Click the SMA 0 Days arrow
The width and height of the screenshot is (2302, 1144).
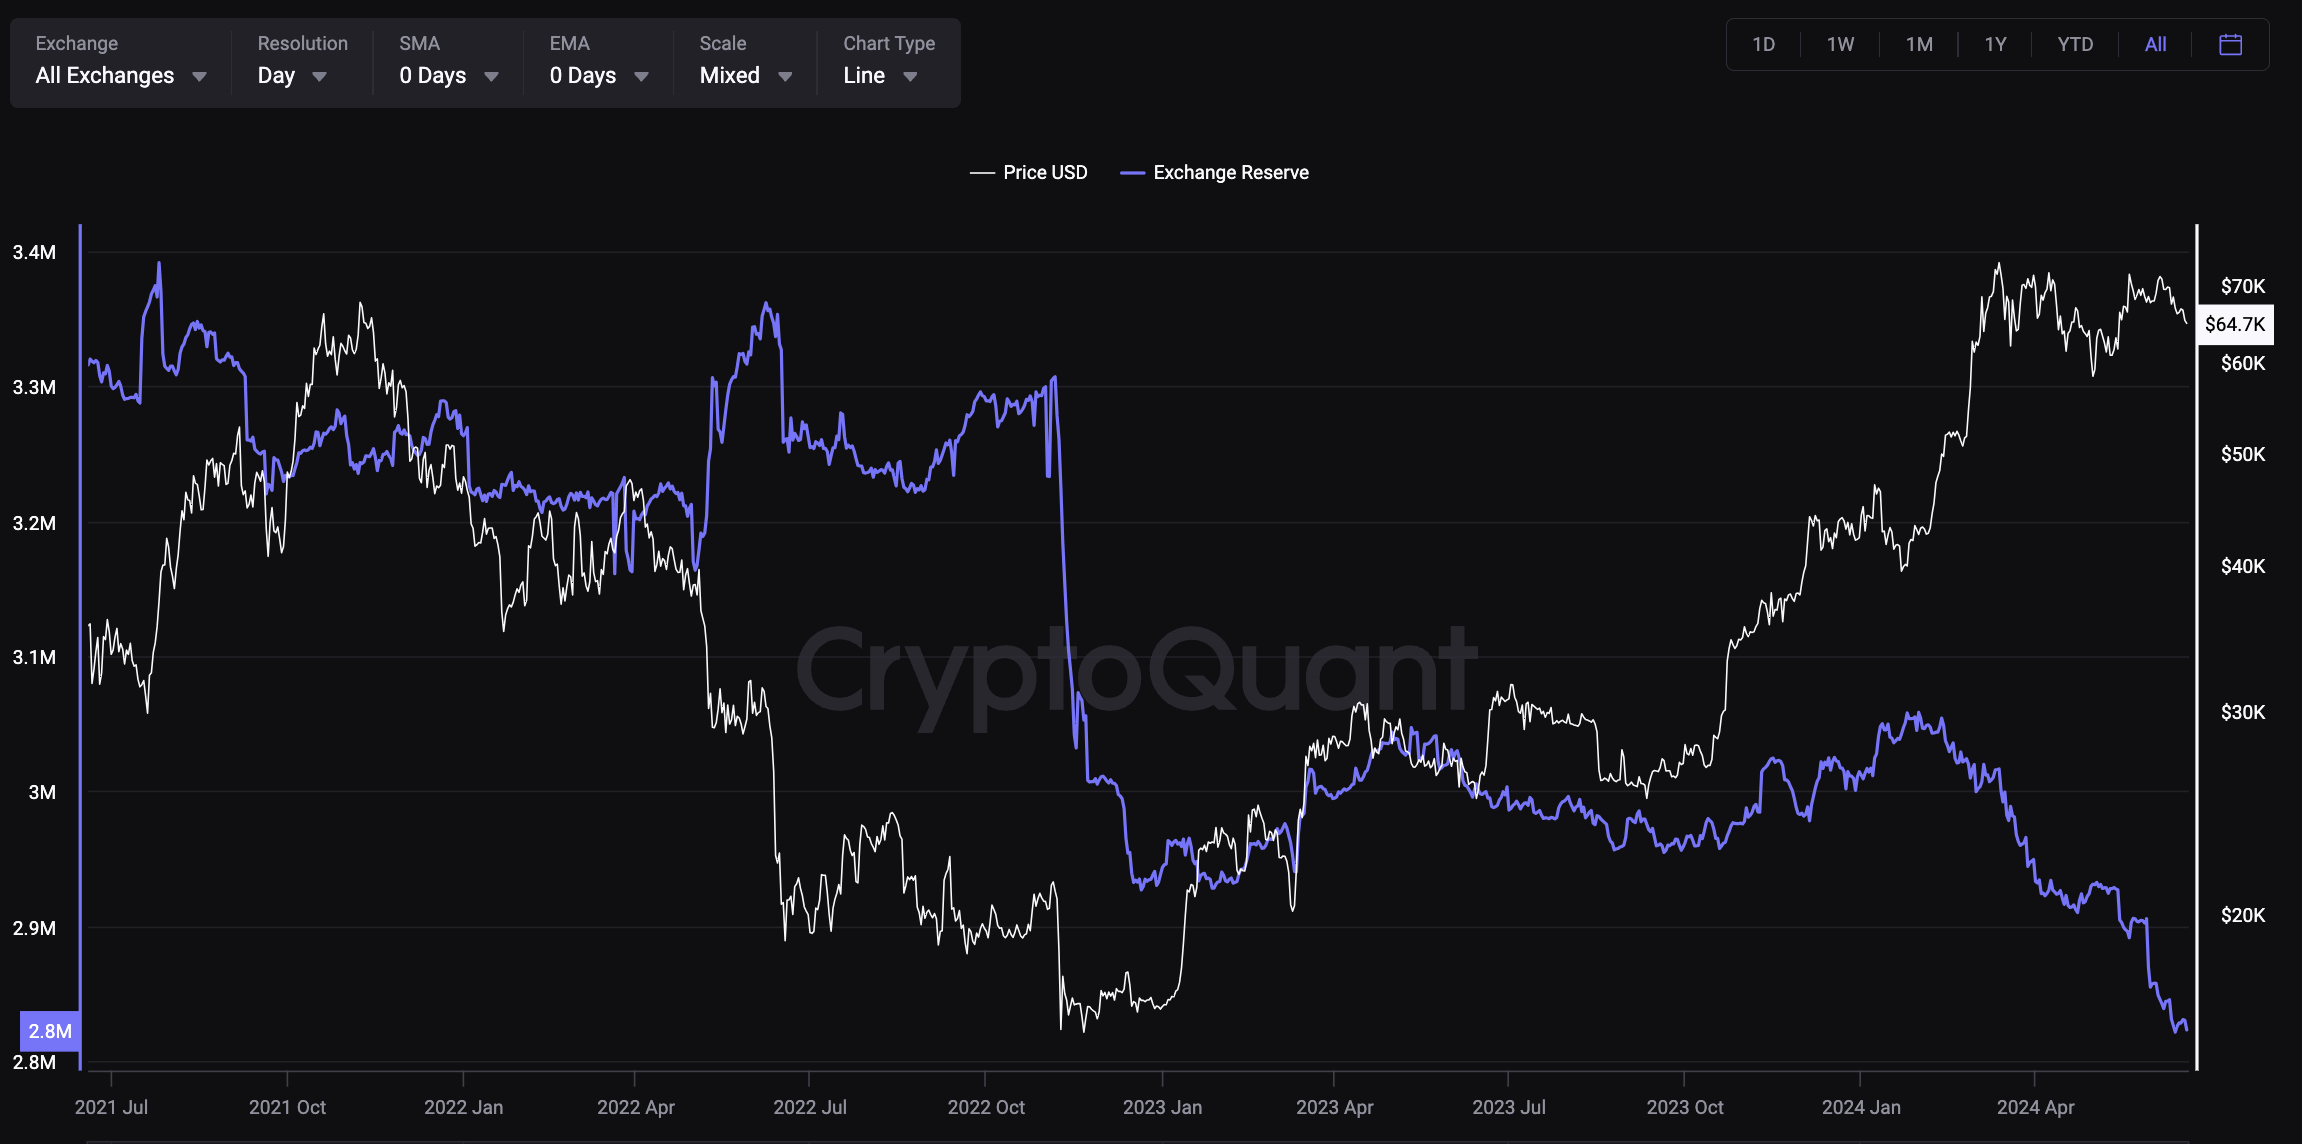(x=491, y=77)
